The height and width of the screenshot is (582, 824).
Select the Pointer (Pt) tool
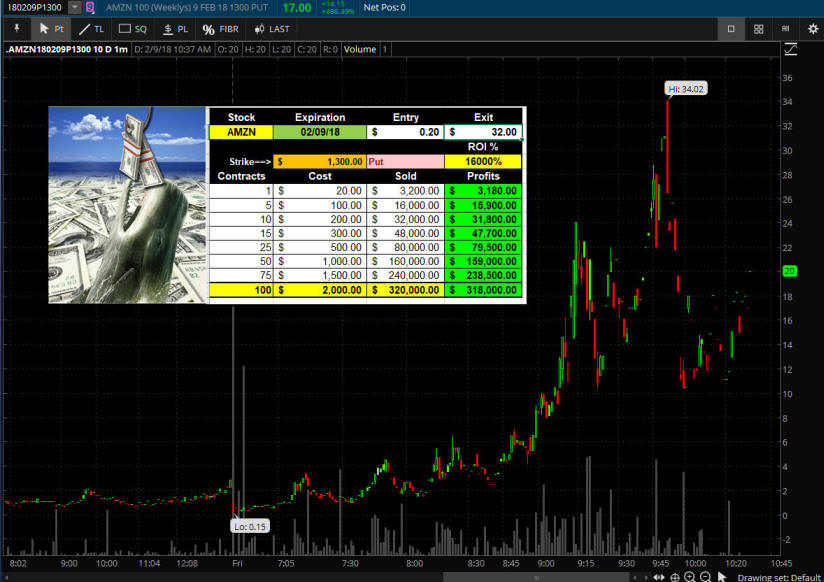click(51, 29)
